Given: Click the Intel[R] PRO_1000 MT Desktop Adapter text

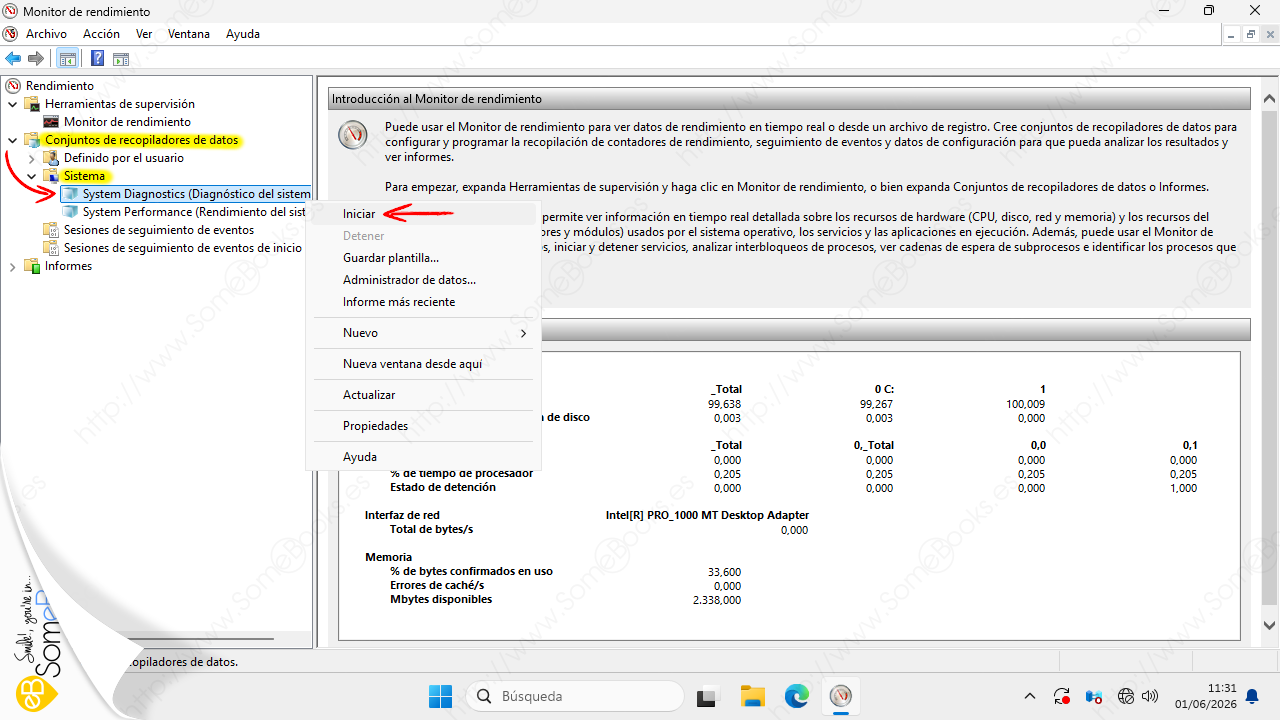Looking at the screenshot, I should pyautogui.click(x=707, y=516).
